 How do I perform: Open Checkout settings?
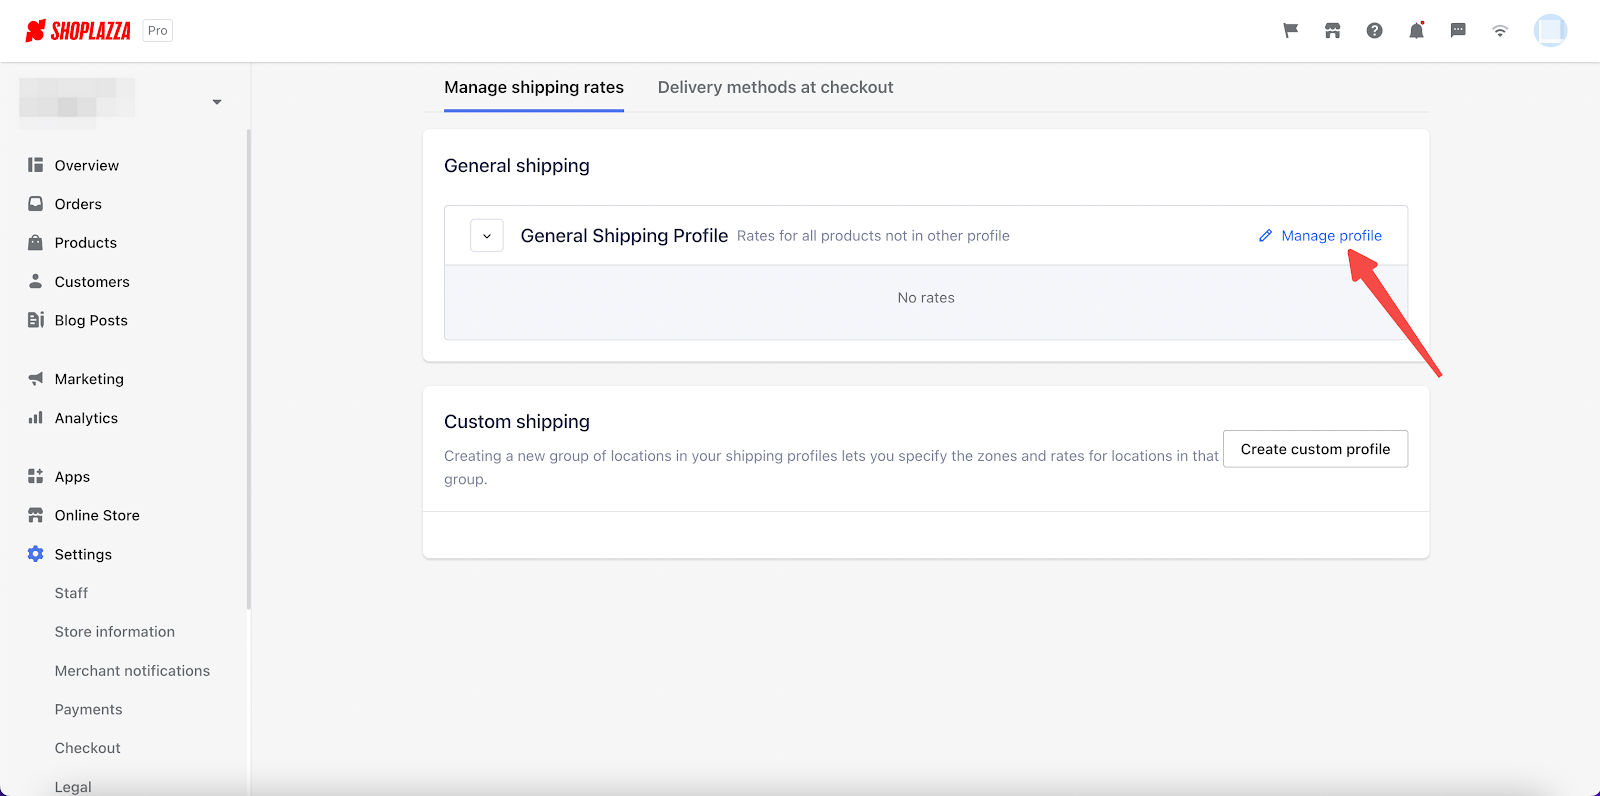click(x=88, y=748)
